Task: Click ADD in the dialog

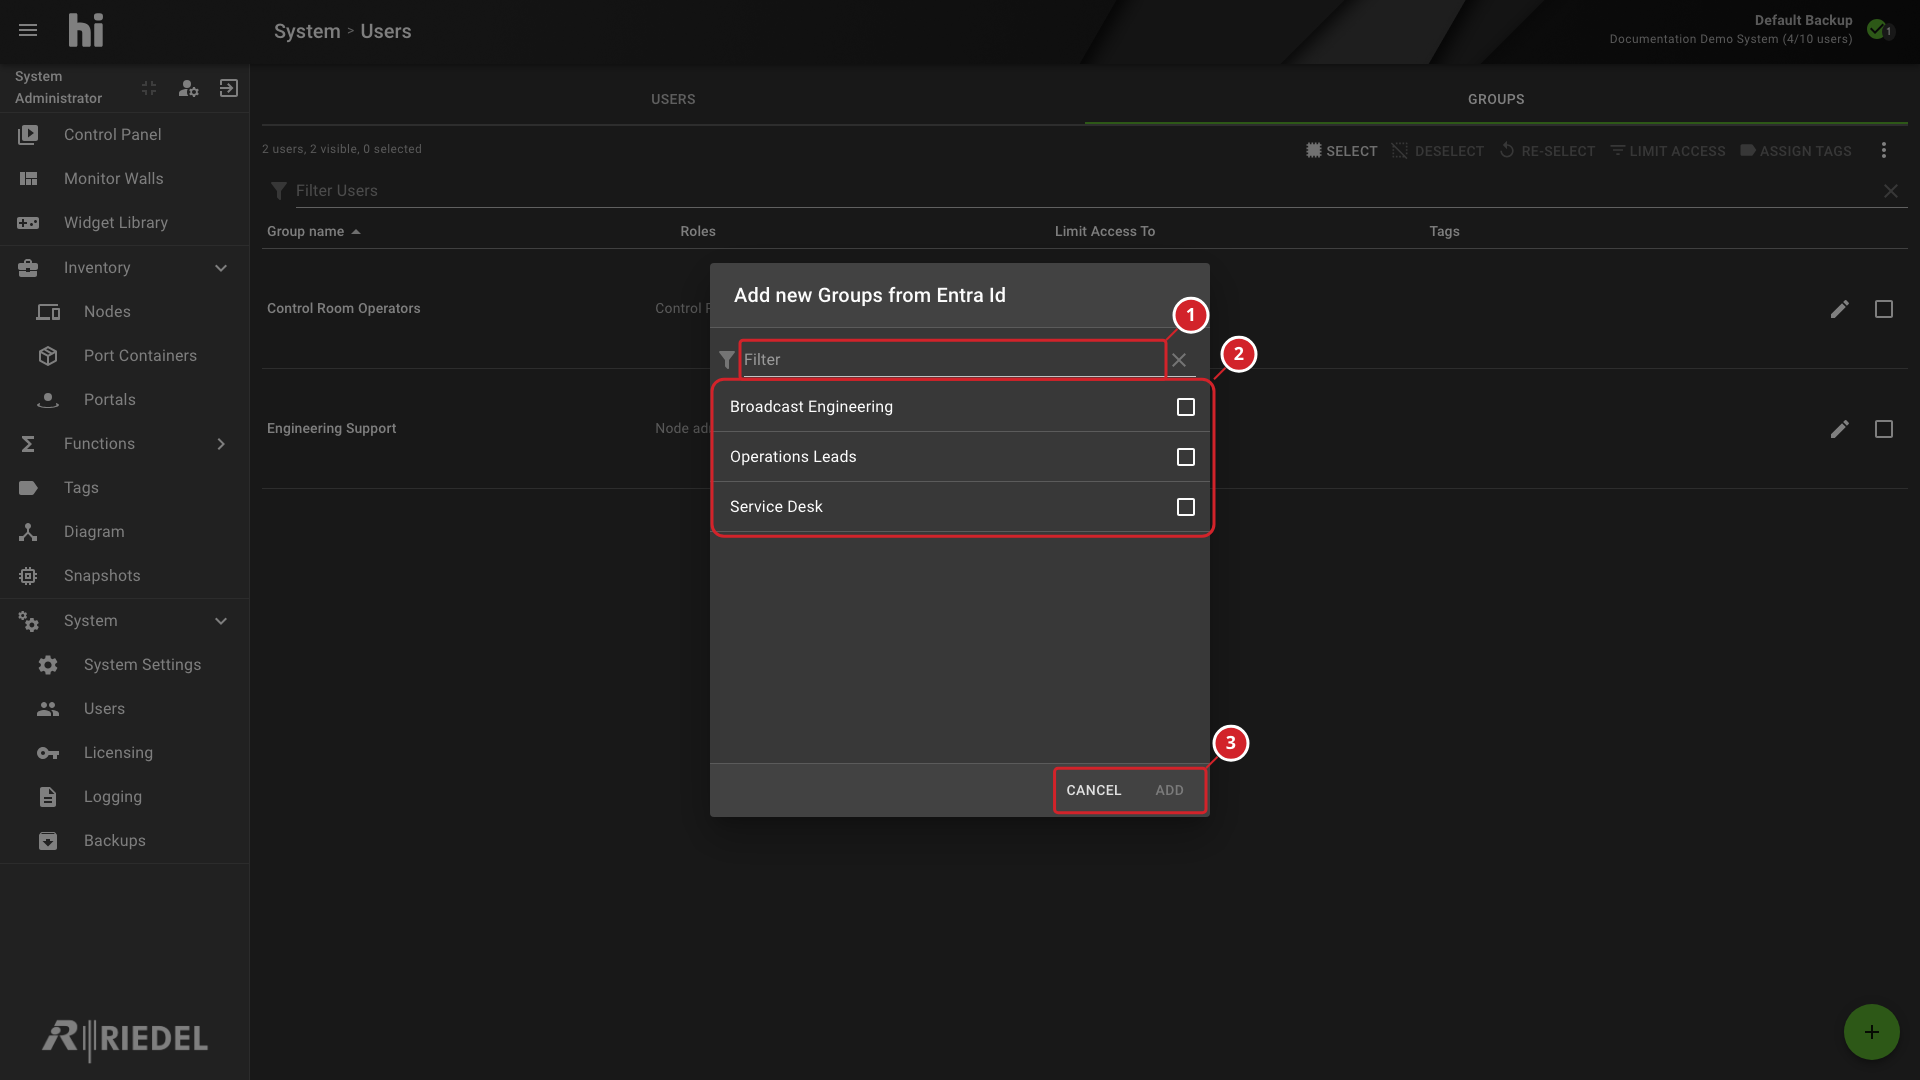Action: coord(1169,790)
